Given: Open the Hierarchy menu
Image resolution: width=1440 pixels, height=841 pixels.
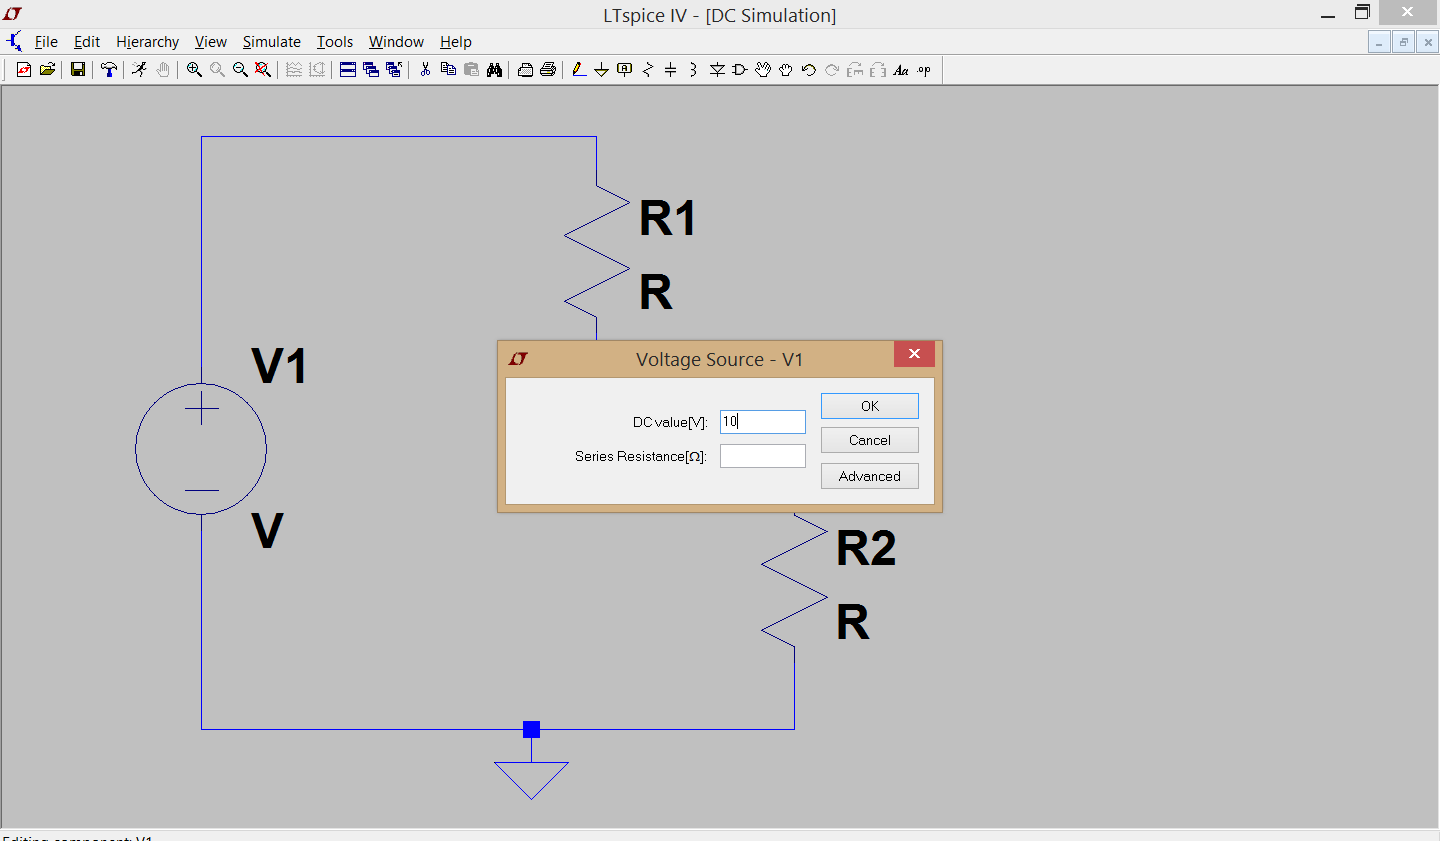Looking at the screenshot, I should [147, 42].
